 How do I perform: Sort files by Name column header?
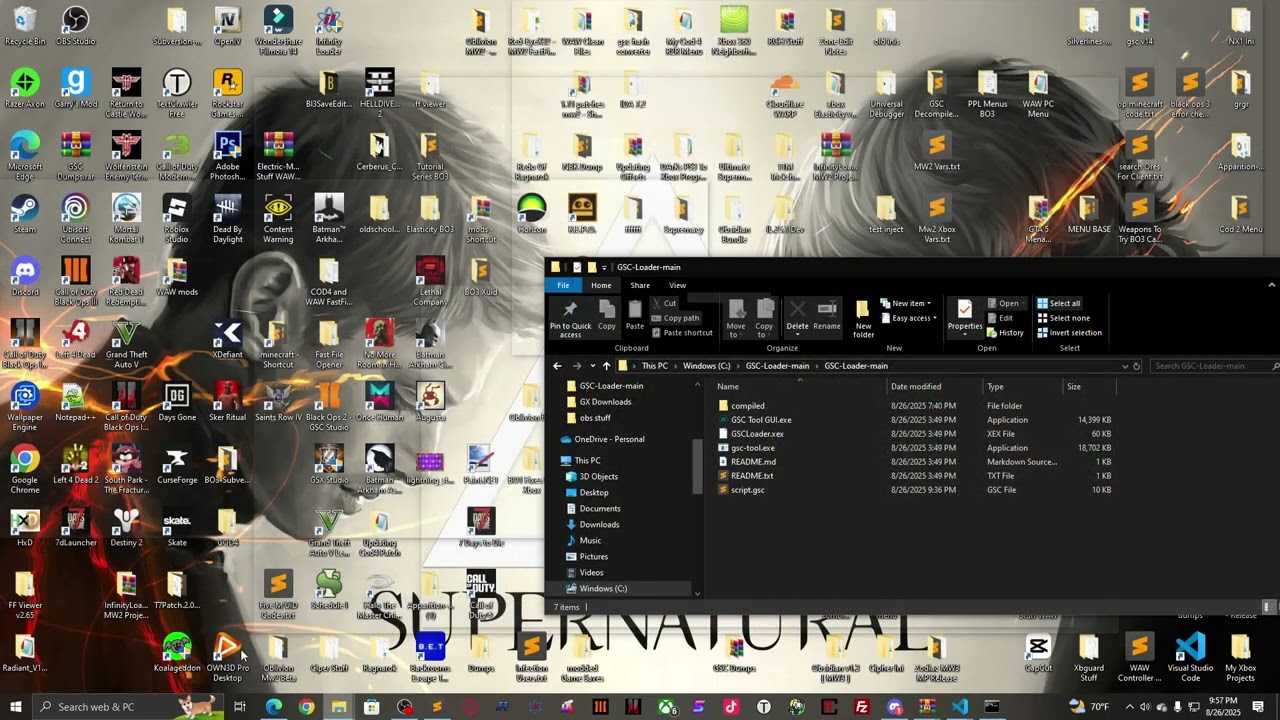point(728,386)
